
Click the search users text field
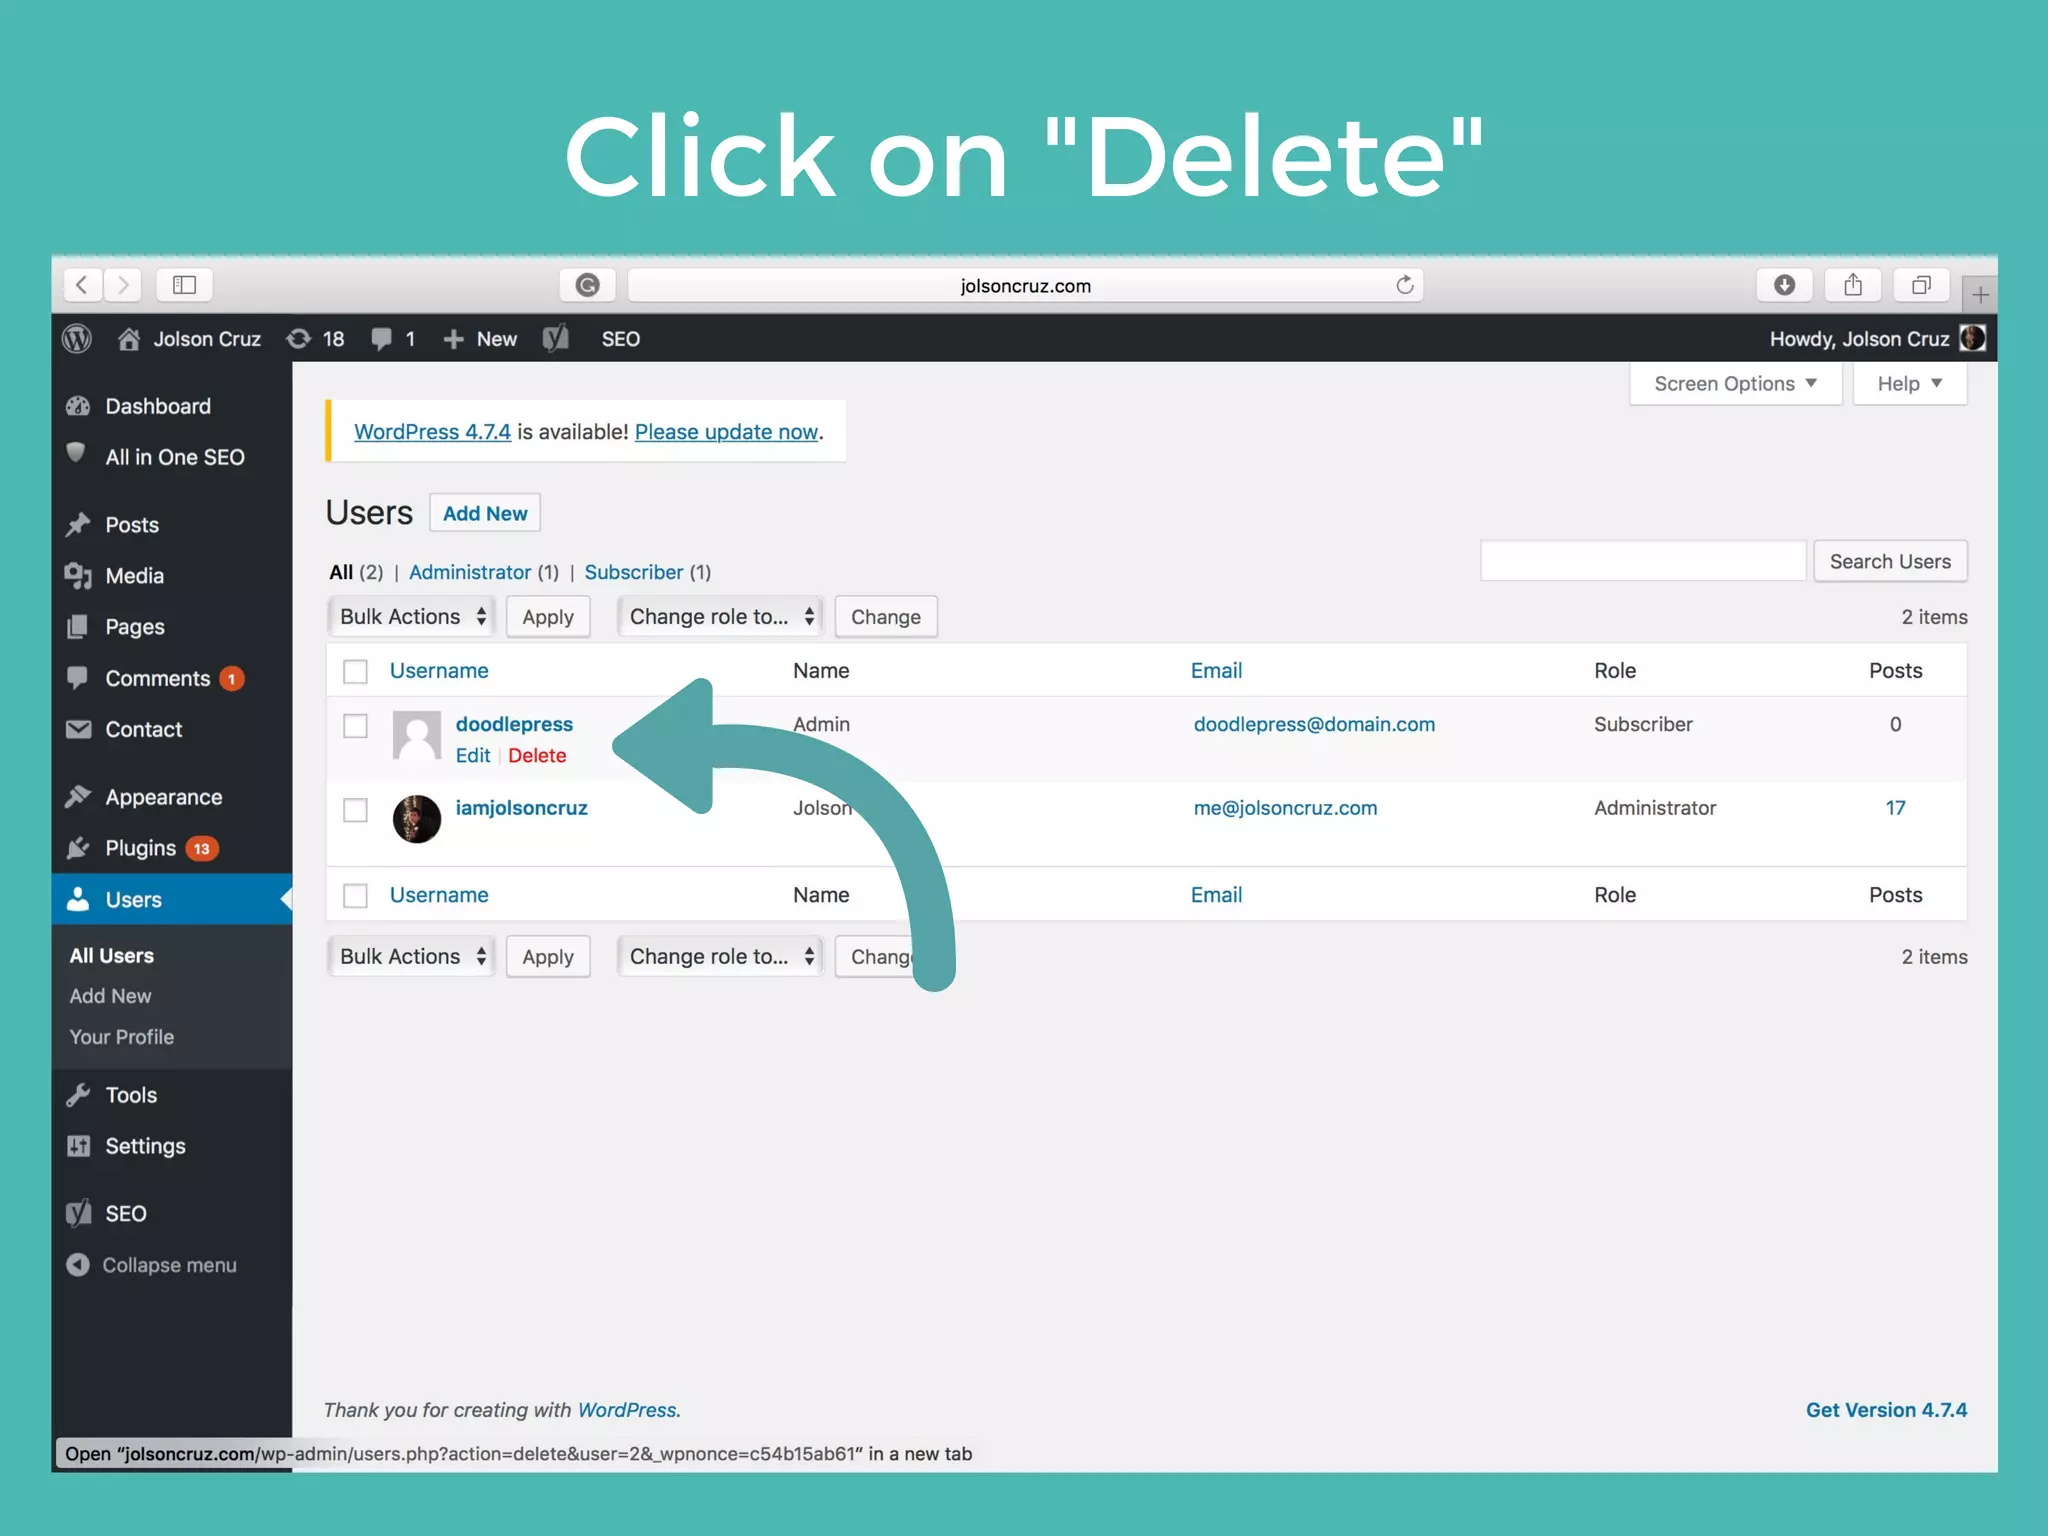[x=1643, y=561]
